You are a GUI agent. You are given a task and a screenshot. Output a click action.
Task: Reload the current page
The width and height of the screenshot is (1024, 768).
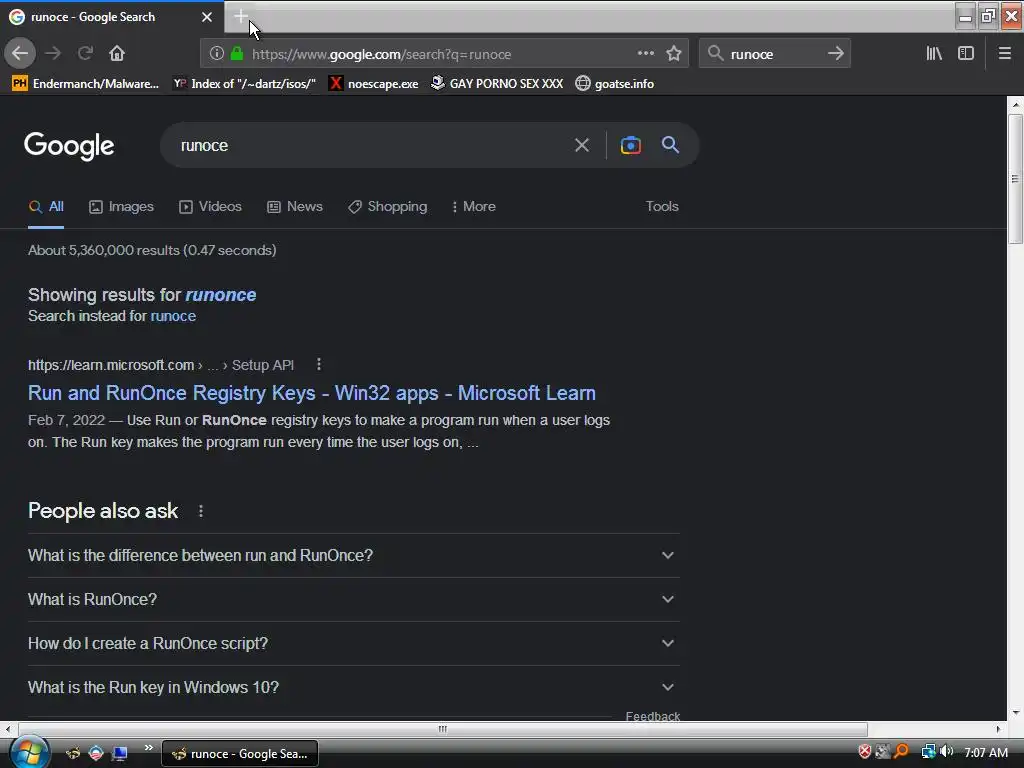85,54
